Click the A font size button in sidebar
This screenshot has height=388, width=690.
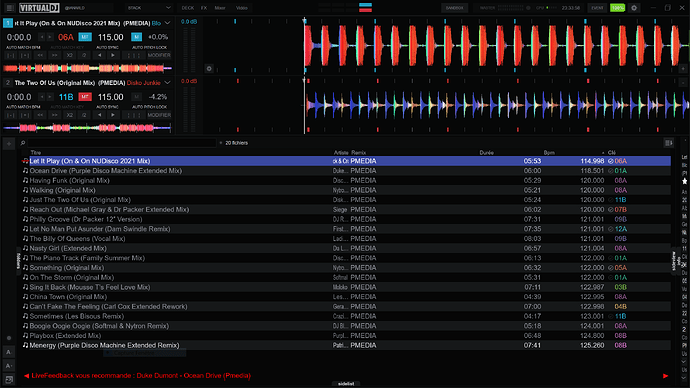click(x=8, y=352)
